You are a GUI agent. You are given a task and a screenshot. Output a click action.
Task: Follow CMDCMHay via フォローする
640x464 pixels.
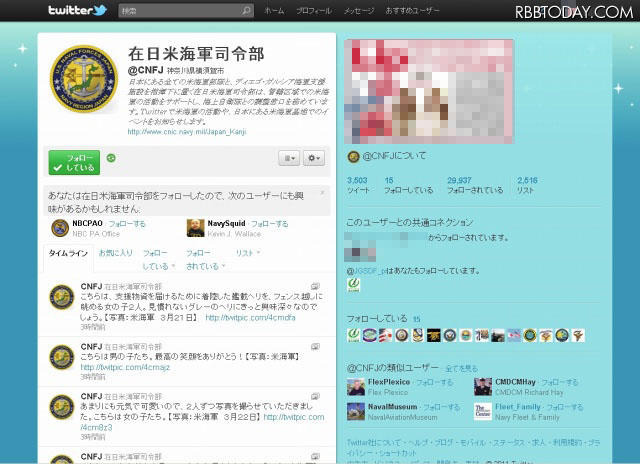[560, 382]
